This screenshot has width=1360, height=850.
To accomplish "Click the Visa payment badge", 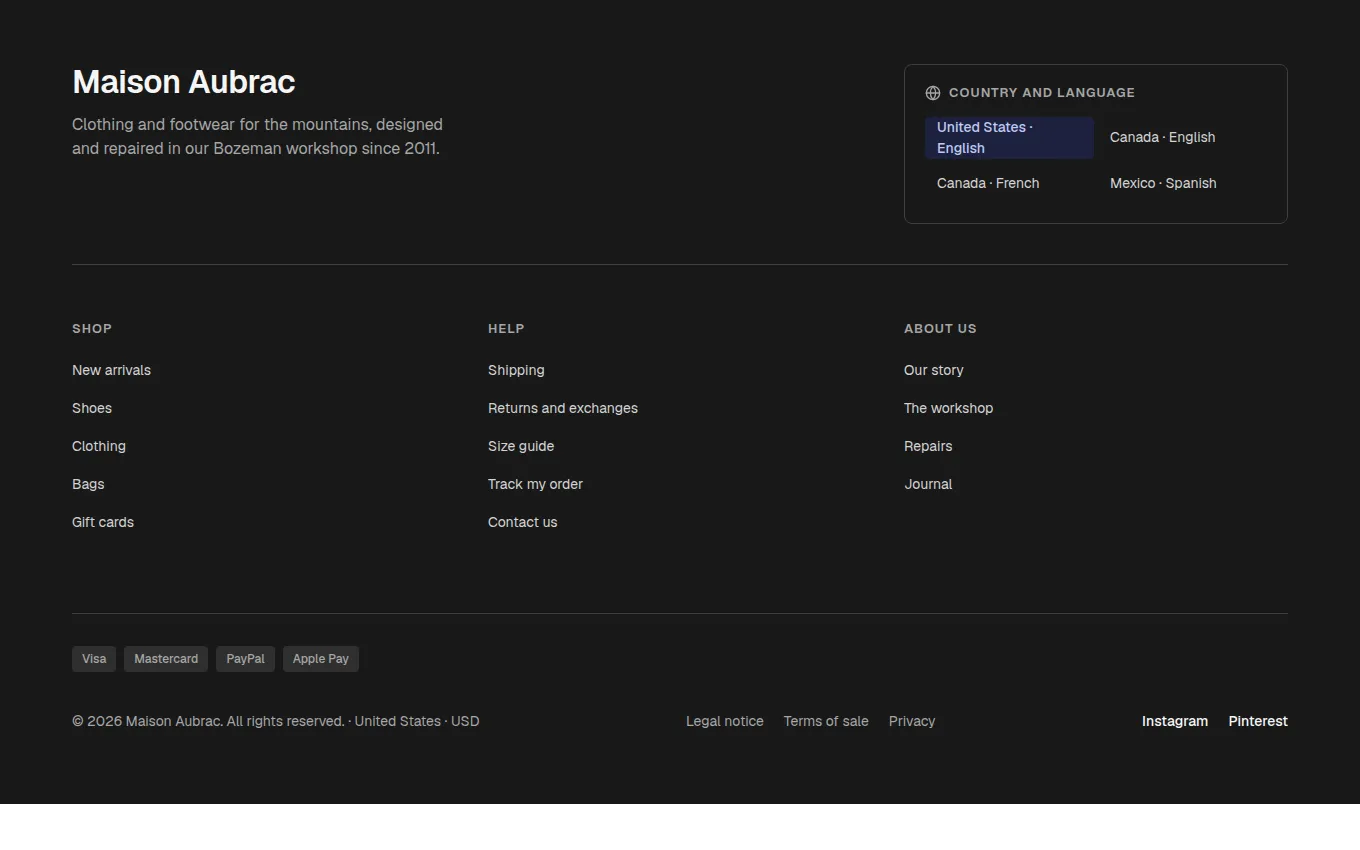I will [94, 659].
